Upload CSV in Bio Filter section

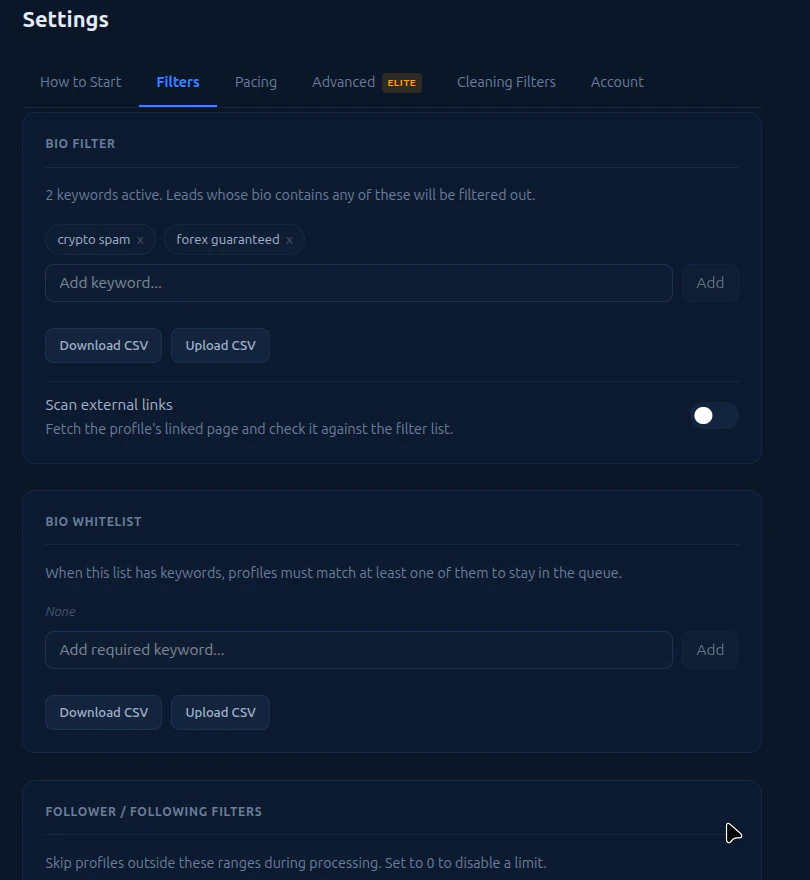[x=220, y=345]
